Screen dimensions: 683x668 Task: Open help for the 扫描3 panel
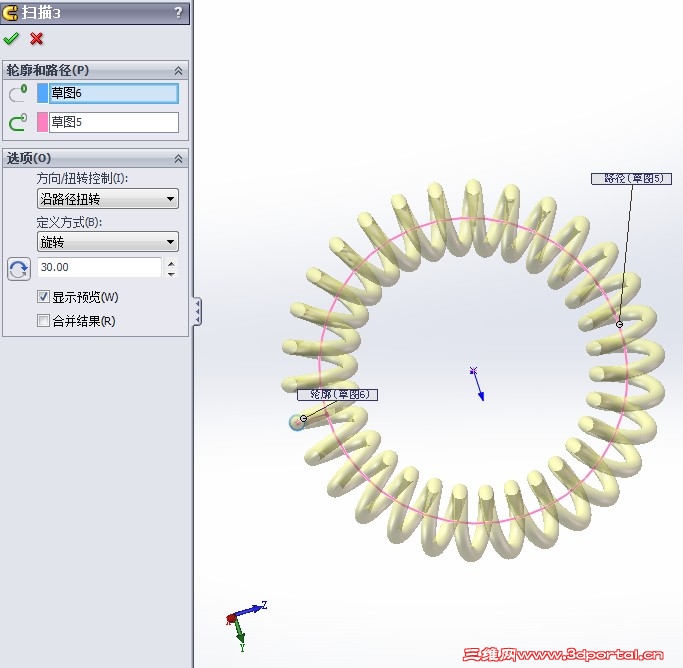click(x=178, y=12)
